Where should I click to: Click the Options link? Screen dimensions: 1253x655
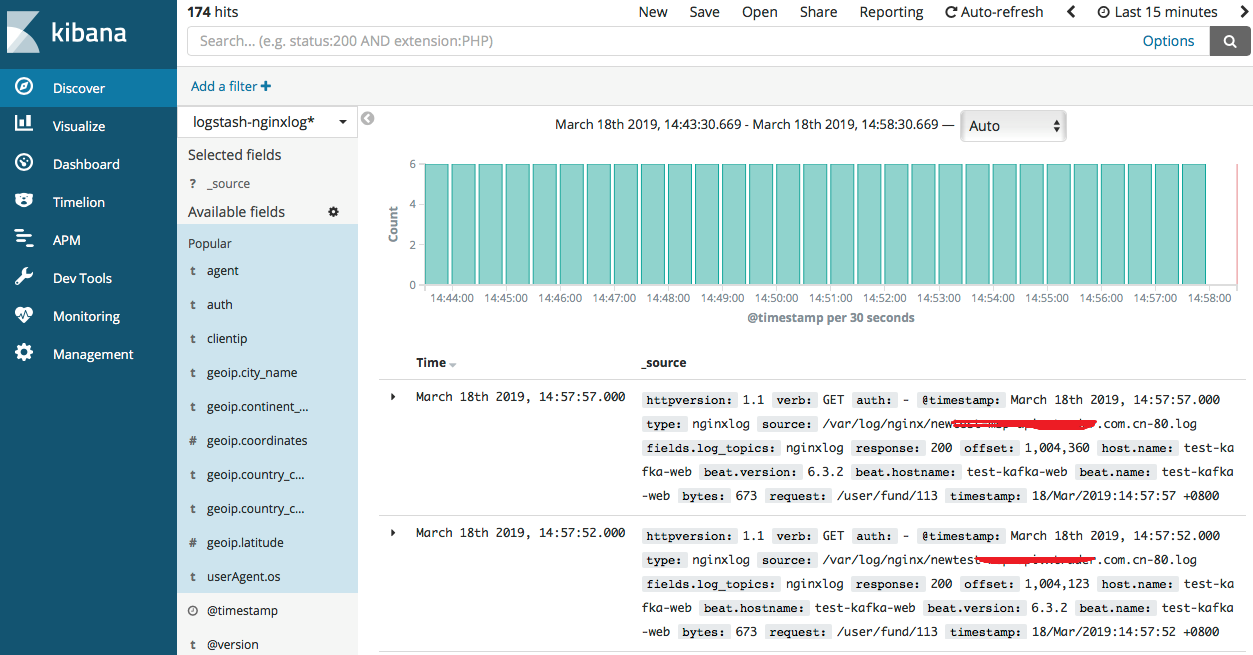pos(1168,41)
